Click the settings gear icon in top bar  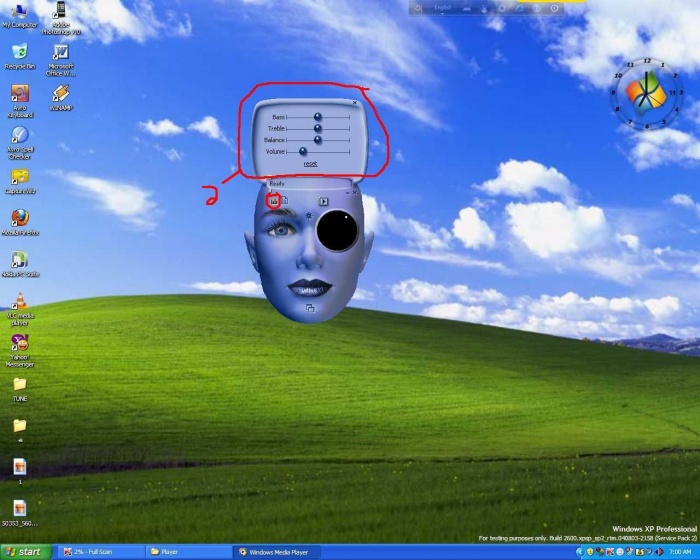[x=502, y=8]
